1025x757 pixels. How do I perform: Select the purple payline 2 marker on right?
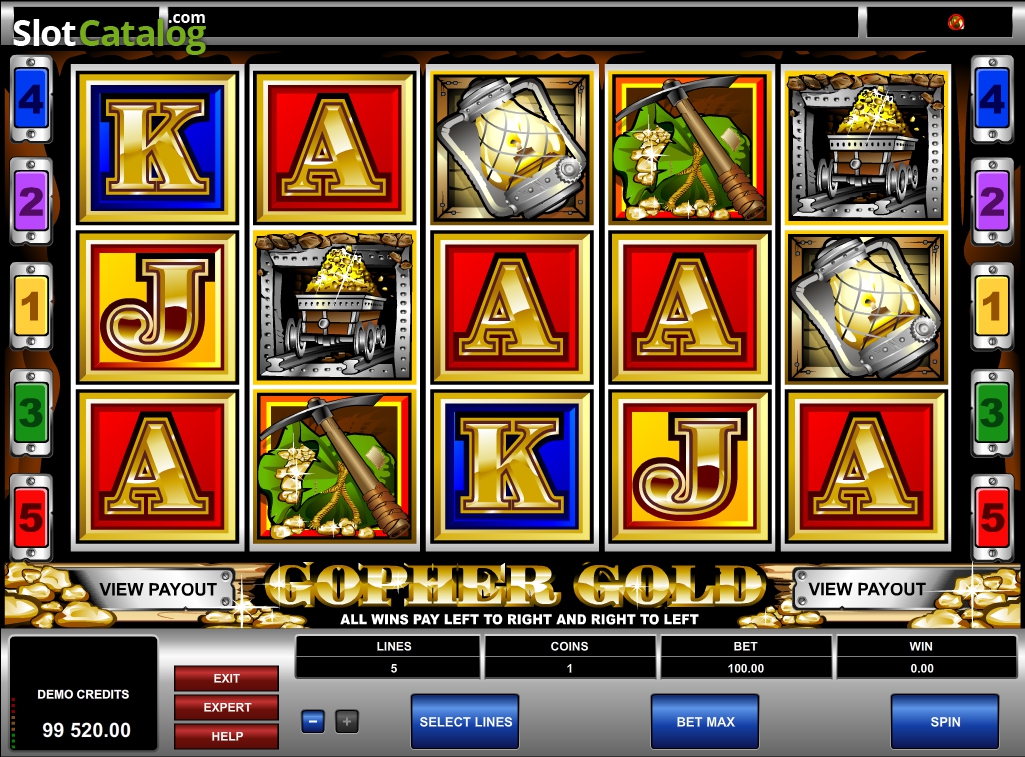coord(992,201)
